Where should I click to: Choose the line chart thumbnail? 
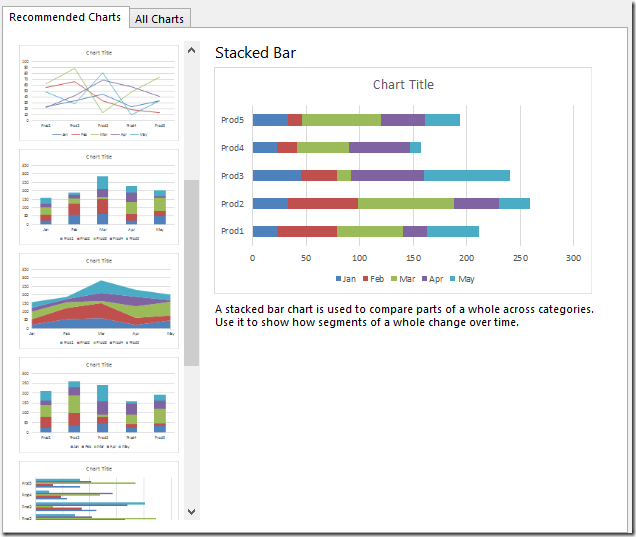[x=99, y=93]
